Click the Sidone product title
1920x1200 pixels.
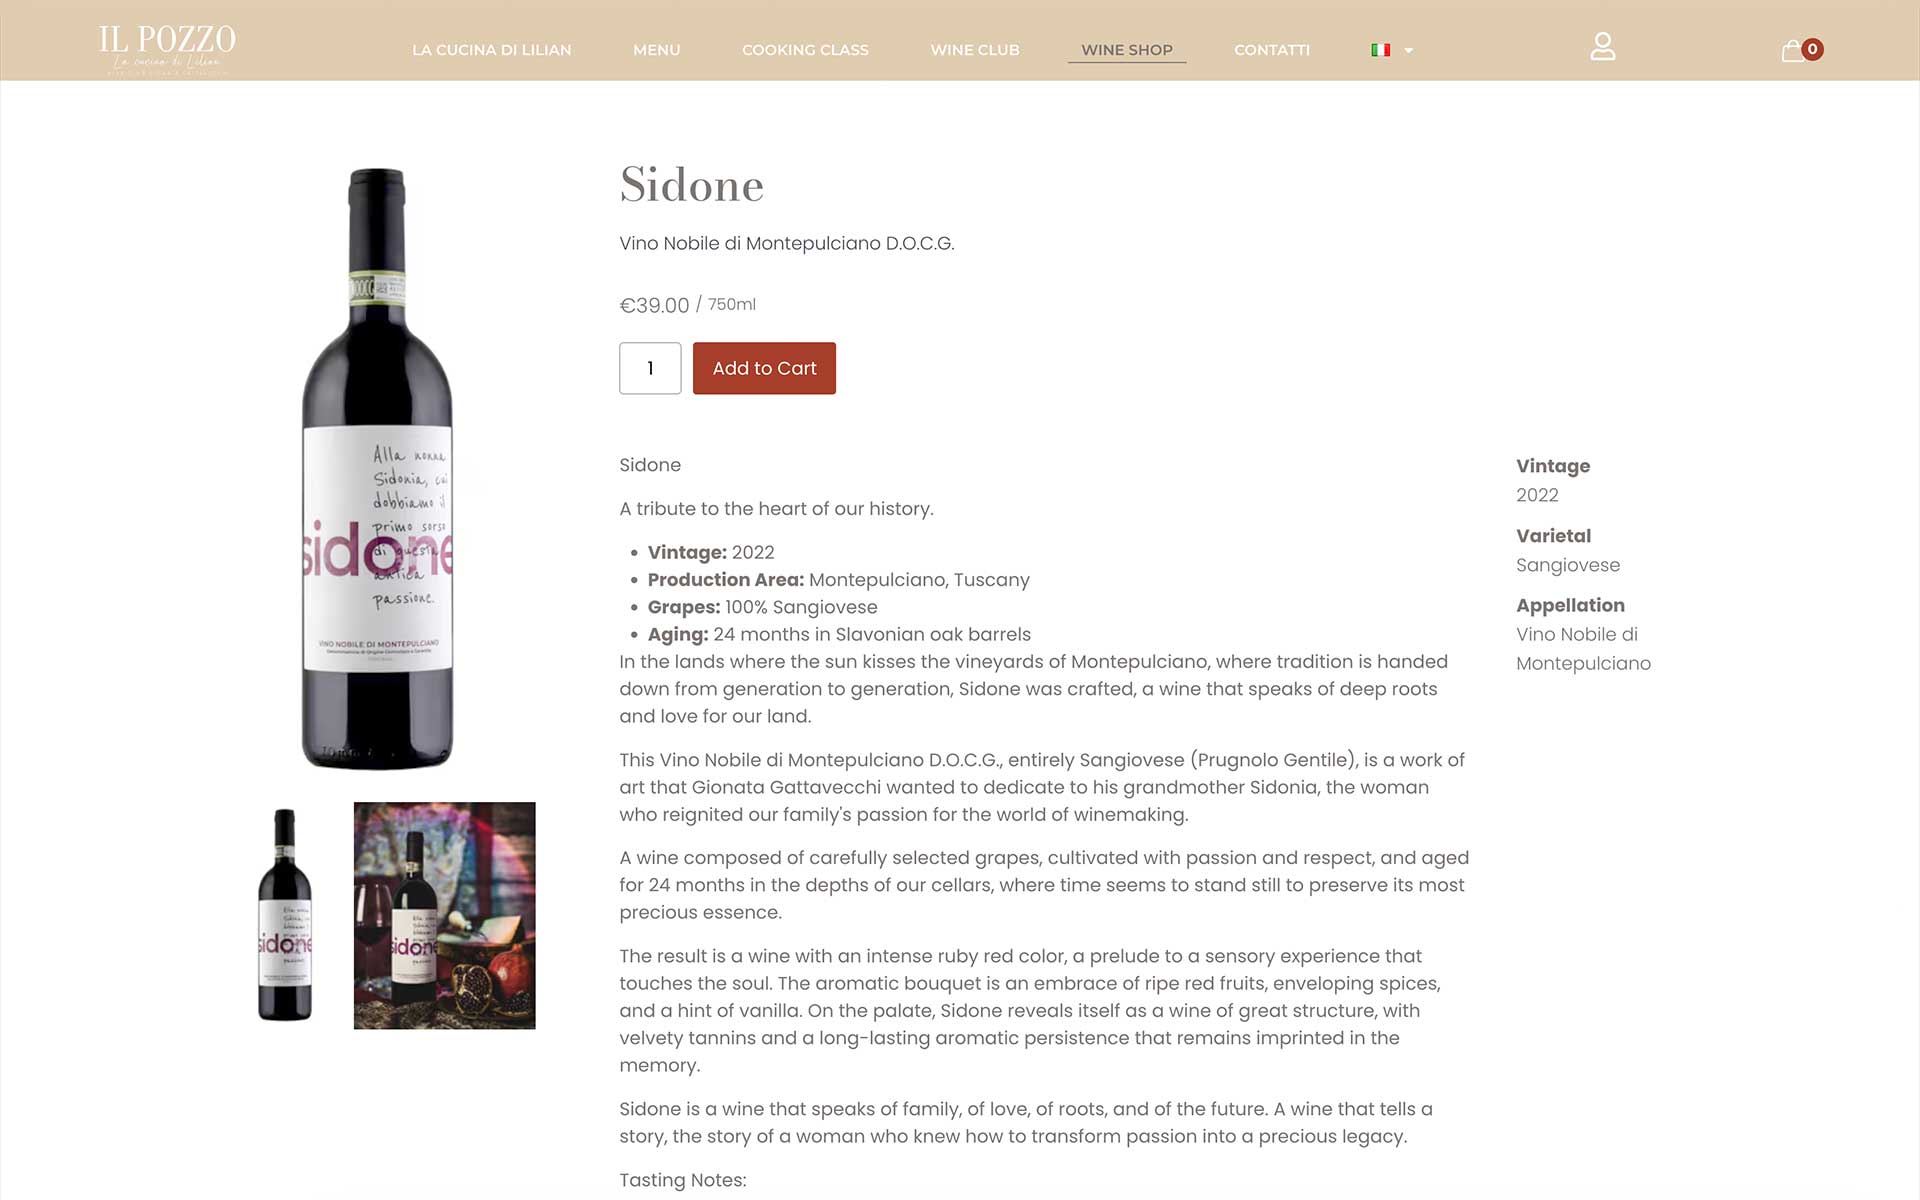pos(692,185)
